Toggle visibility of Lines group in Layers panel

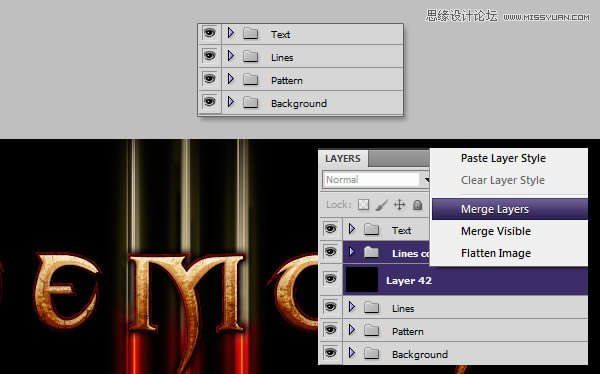(x=330, y=307)
